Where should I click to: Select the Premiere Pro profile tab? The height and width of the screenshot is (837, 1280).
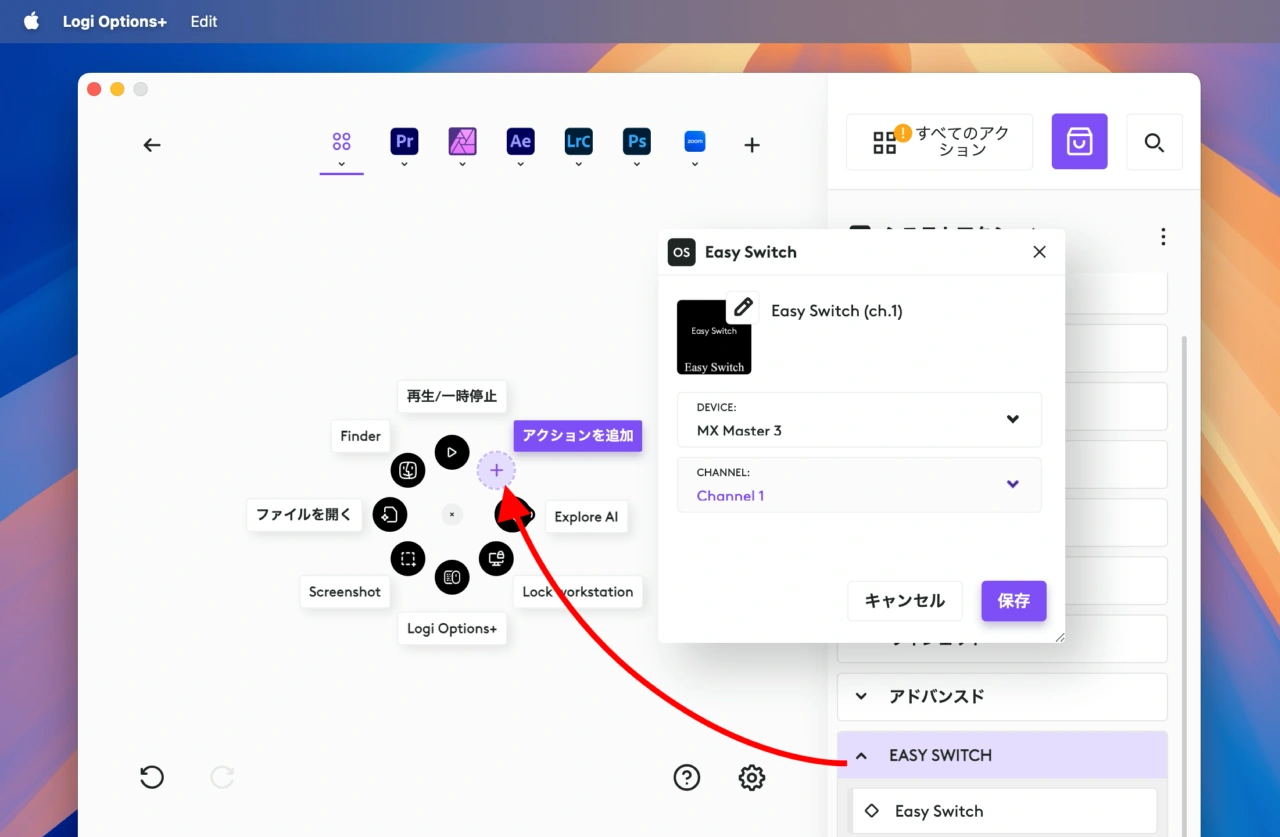[404, 142]
